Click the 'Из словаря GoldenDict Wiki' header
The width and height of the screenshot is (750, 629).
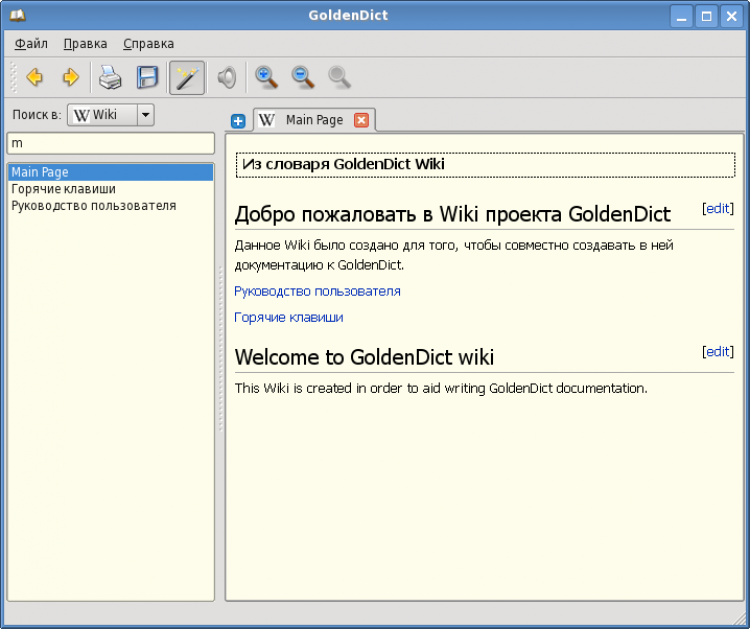485,165
